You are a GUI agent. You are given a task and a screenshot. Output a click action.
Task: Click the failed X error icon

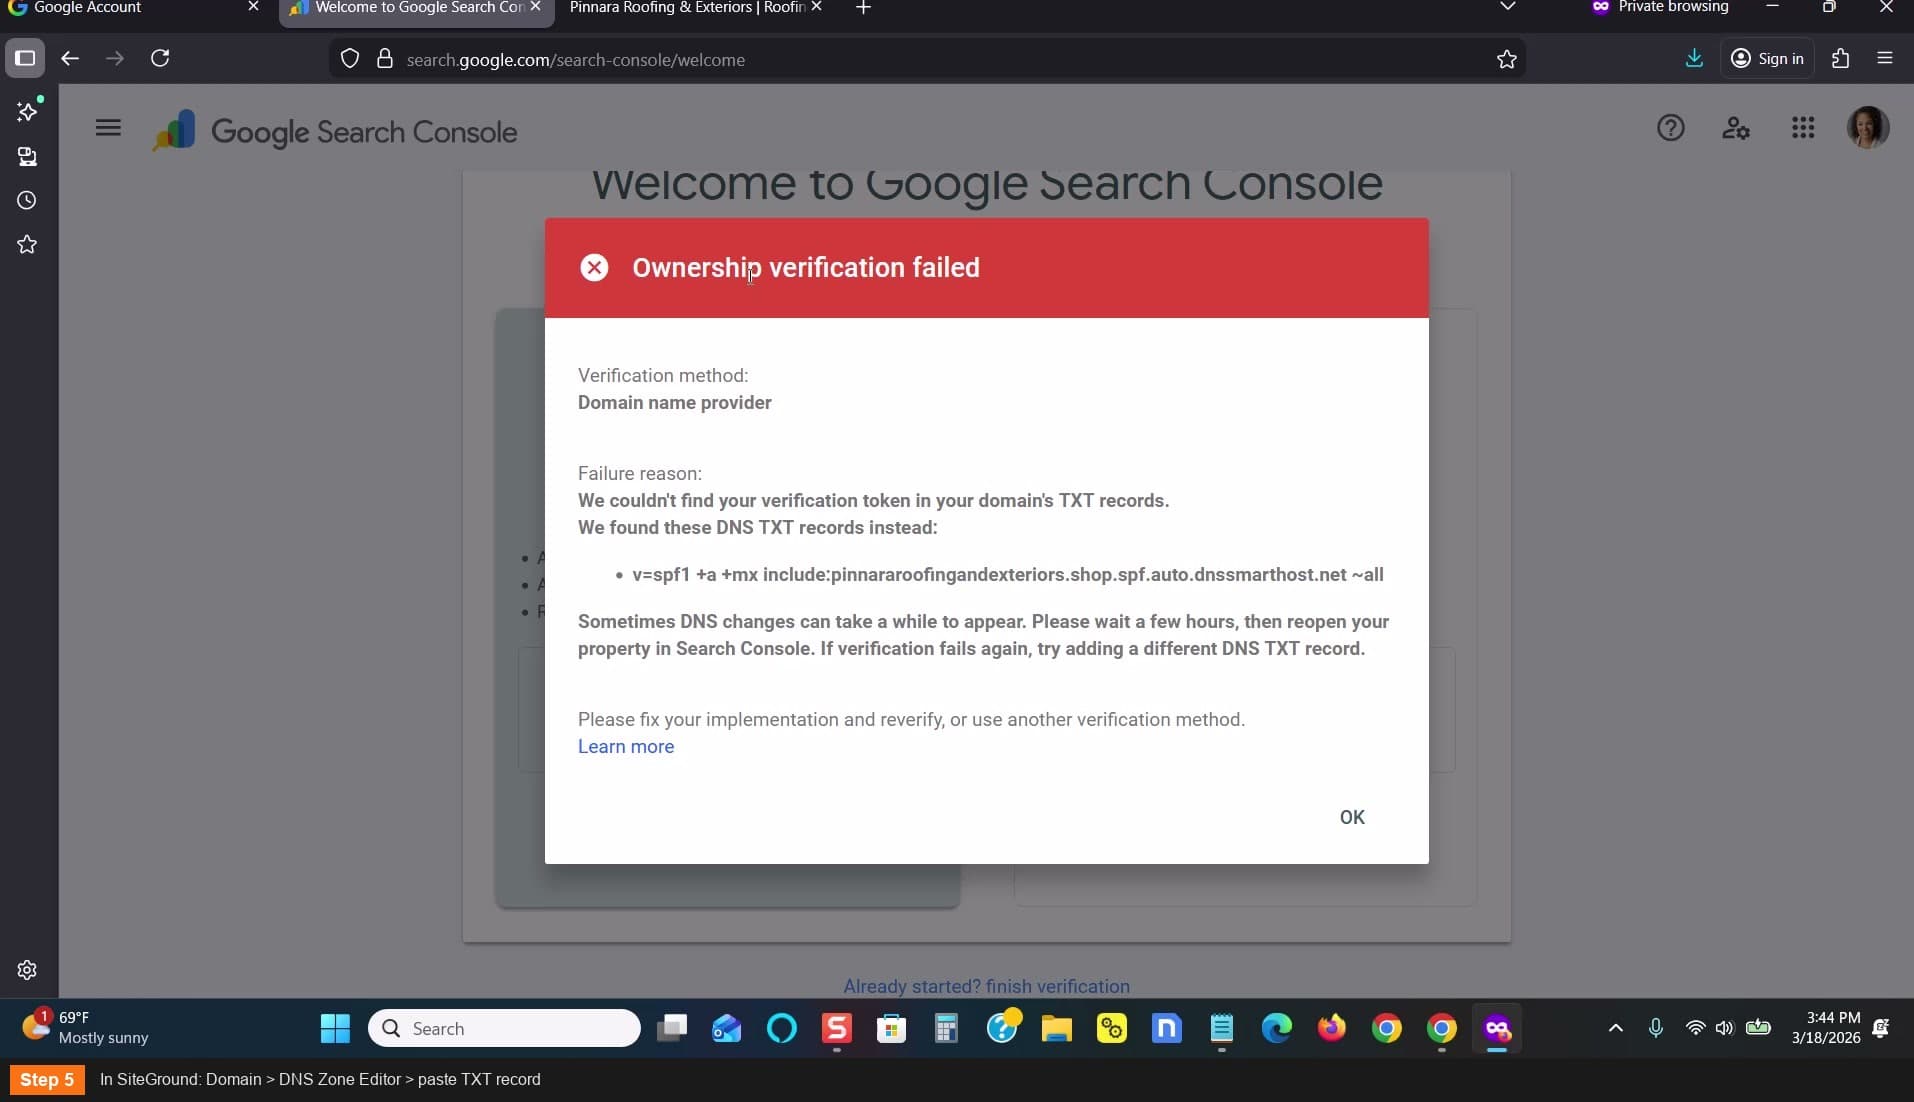(594, 268)
